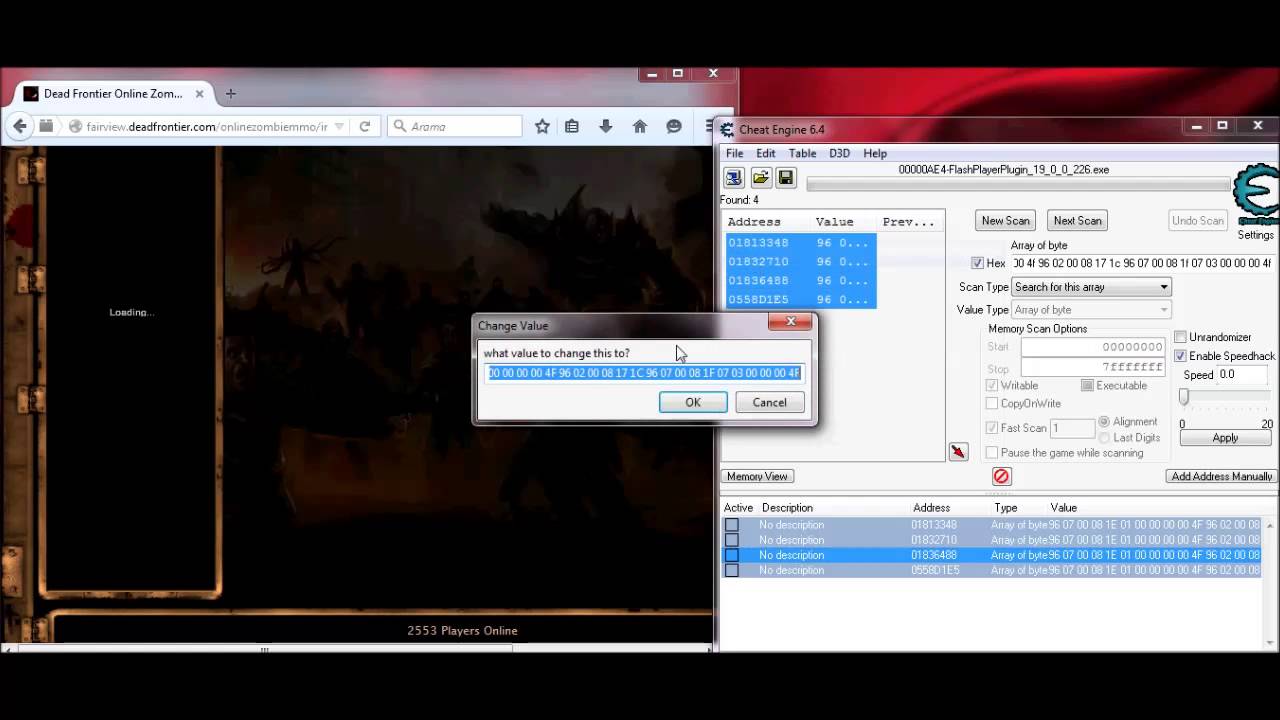The height and width of the screenshot is (720, 1280).
Task: Click the Next Scan button
Action: coord(1078,220)
